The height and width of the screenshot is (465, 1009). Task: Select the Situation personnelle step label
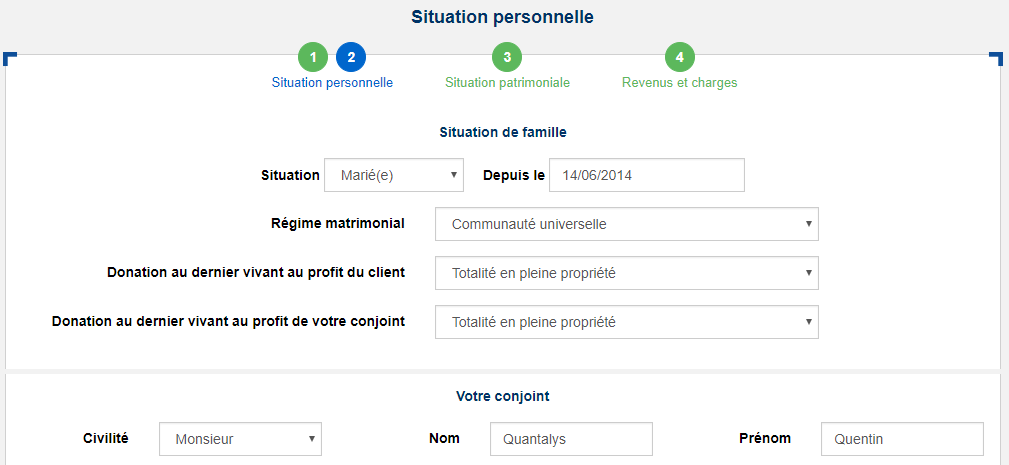tap(332, 83)
